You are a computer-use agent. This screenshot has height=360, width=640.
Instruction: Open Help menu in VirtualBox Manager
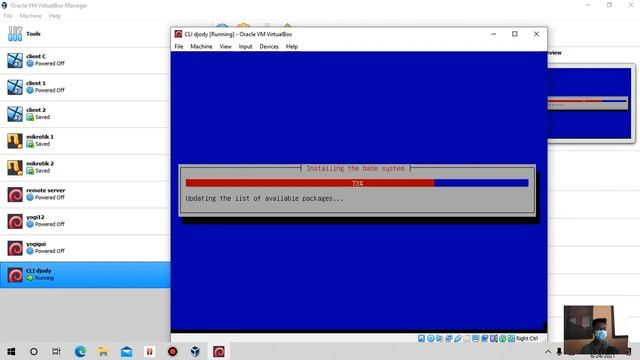click(54, 16)
